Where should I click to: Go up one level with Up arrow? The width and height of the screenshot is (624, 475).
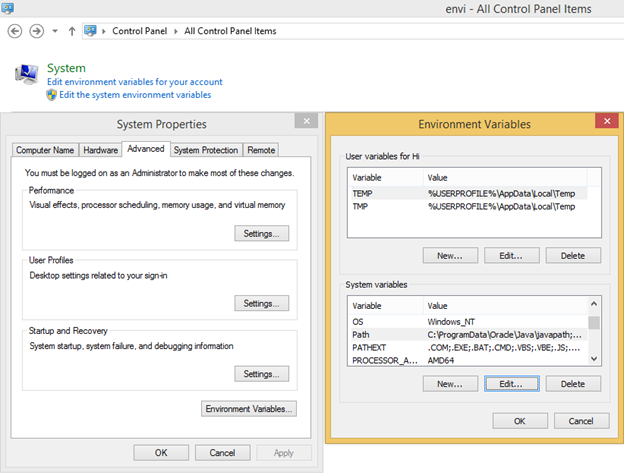click(x=72, y=31)
